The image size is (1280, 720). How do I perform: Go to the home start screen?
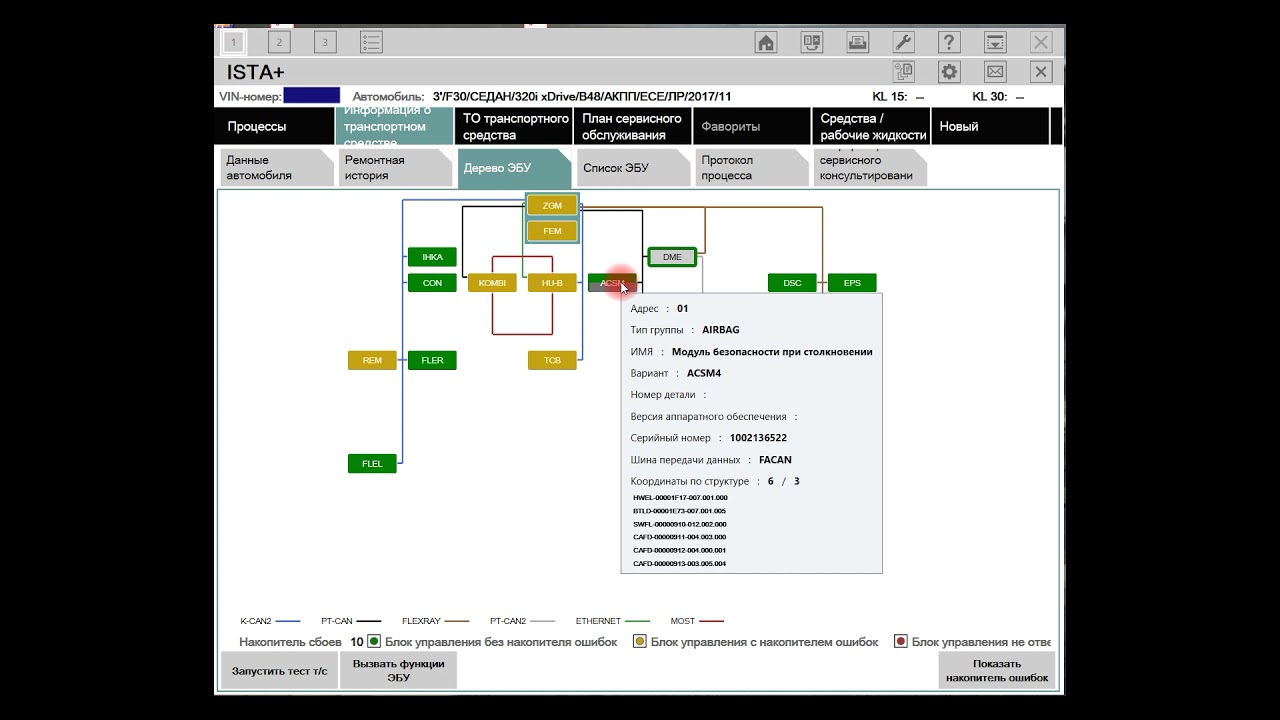click(x=766, y=42)
